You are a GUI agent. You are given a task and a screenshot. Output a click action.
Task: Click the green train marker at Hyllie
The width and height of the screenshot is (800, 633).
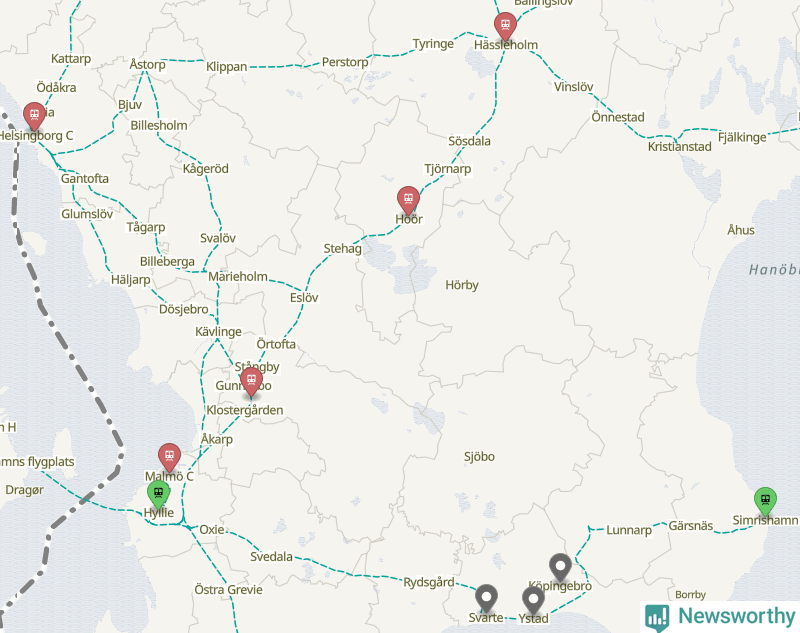[159, 494]
